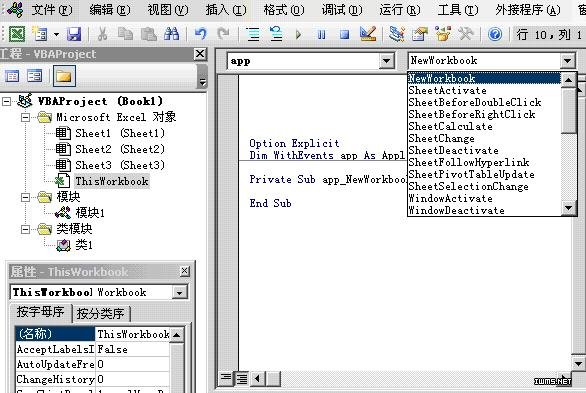Open the 插入(I) menu
The image size is (586, 393).
pyautogui.click(x=226, y=10)
